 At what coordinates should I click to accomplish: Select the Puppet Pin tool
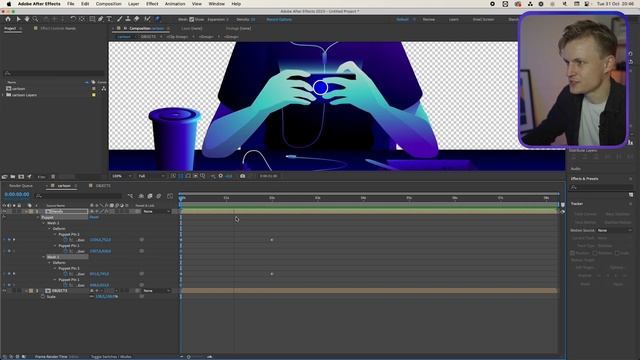click(x=158, y=19)
